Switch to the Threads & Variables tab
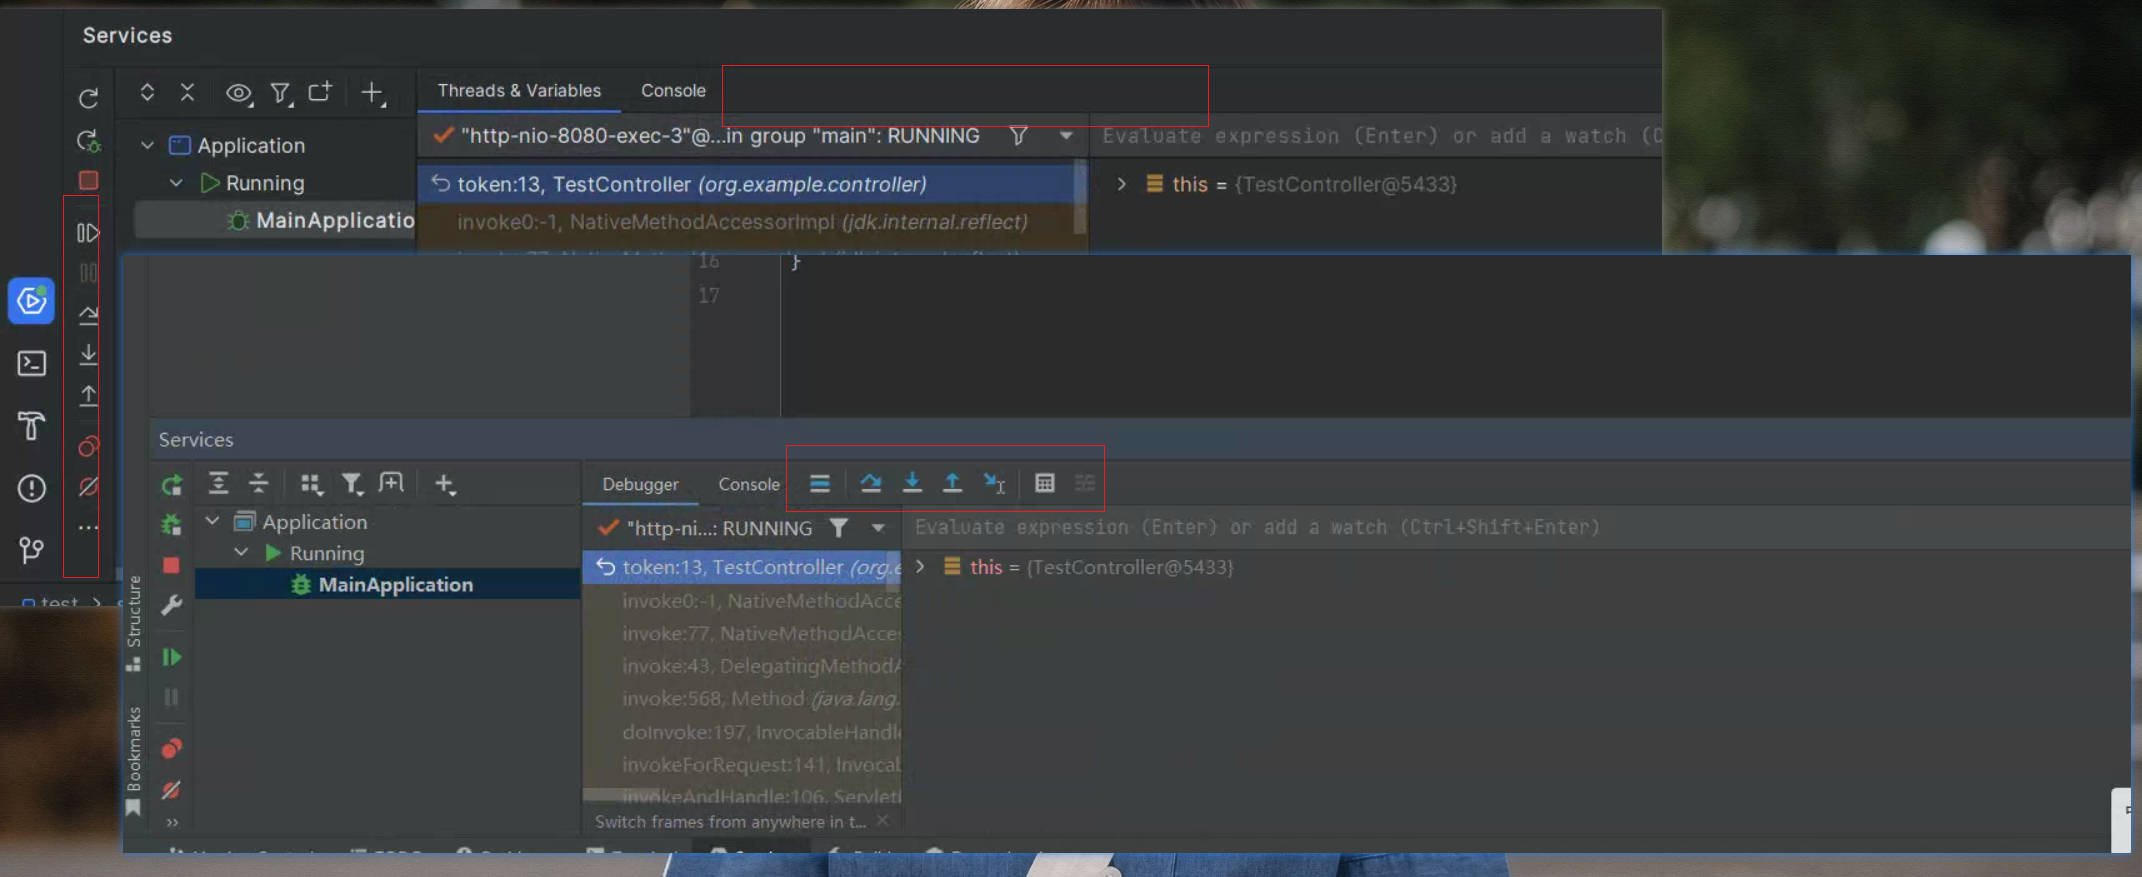This screenshot has height=877, width=2142. pyautogui.click(x=519, y=91)
